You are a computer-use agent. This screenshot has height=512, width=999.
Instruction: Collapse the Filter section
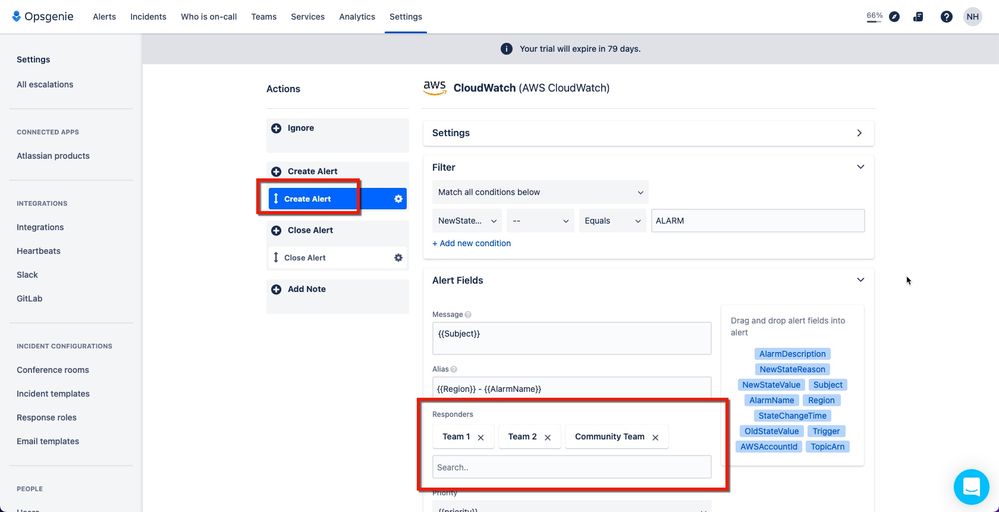coord(860,167)
